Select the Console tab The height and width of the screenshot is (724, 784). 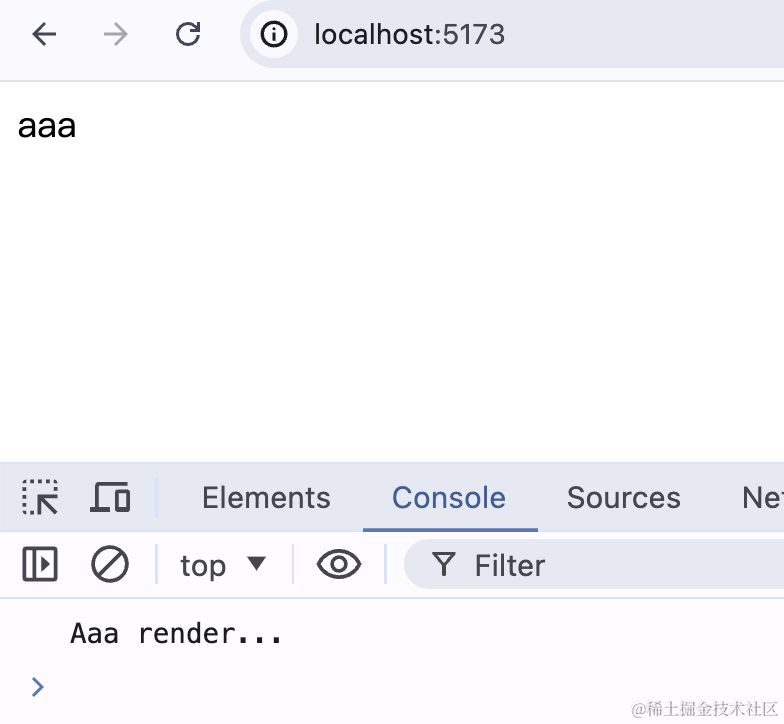[449, 497]
